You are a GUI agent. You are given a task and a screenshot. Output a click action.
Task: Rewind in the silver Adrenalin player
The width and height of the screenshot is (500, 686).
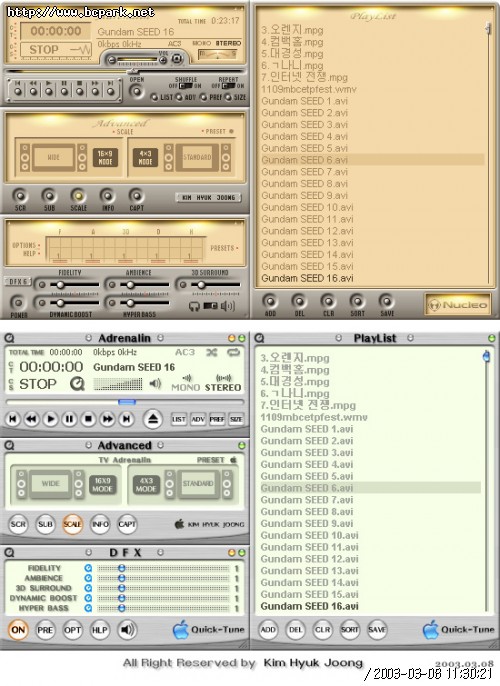31,419
